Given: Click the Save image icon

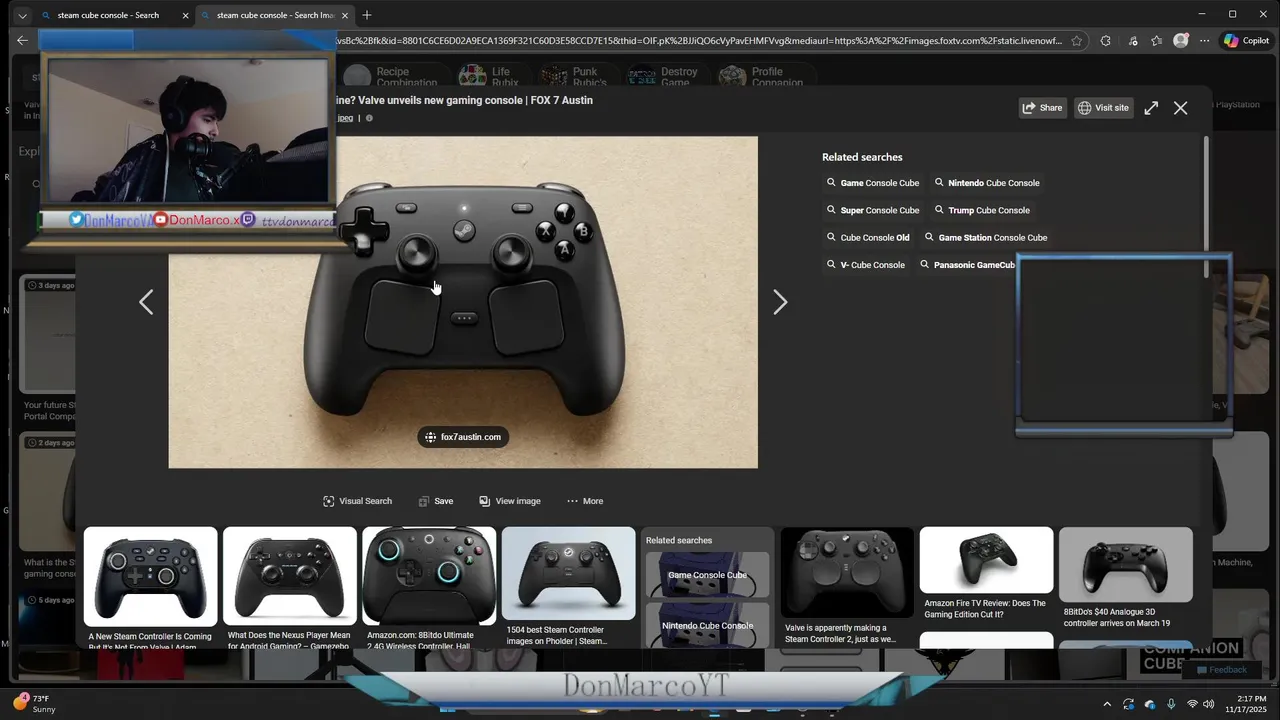Looking at the screenshot, I should coord(424,501).
